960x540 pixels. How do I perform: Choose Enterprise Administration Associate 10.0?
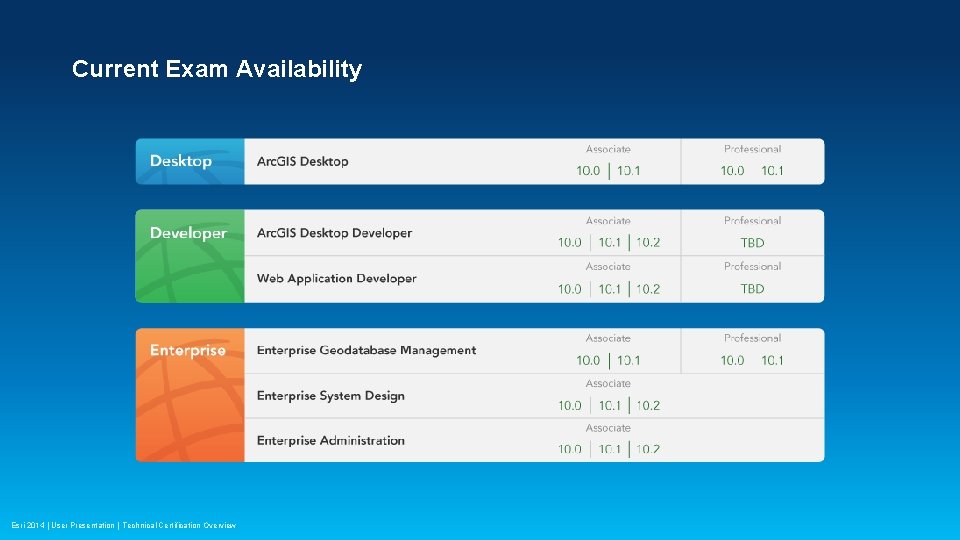coord(569,449)
